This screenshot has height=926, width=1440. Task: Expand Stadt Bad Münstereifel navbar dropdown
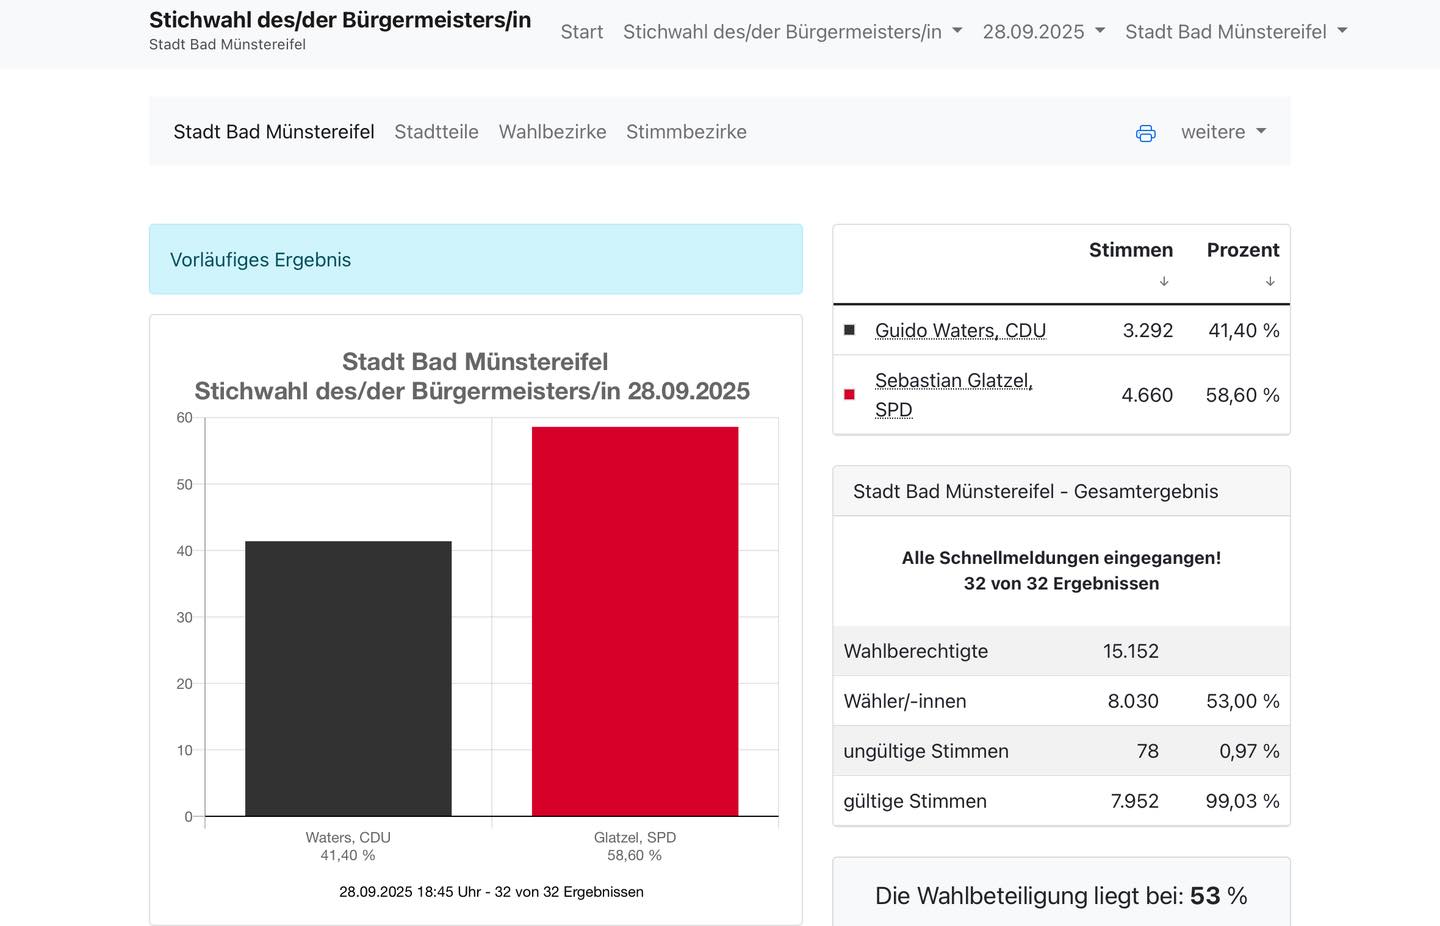point(1235,32)
